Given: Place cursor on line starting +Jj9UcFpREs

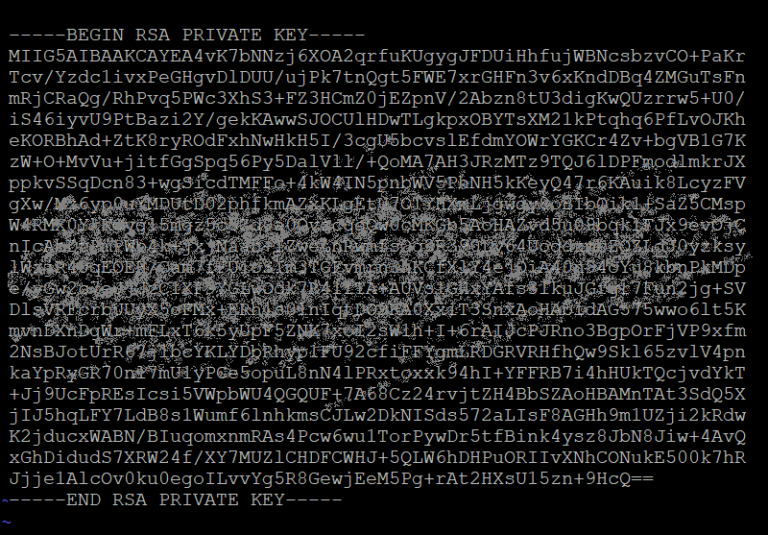Looking at the screenshot, I should [x=377, y=394].
